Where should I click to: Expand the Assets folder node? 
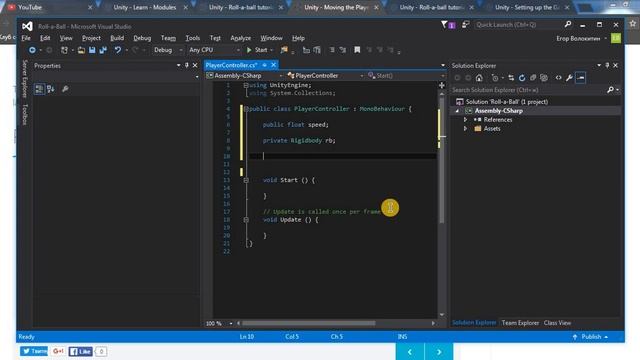click(x=465, y=129)
